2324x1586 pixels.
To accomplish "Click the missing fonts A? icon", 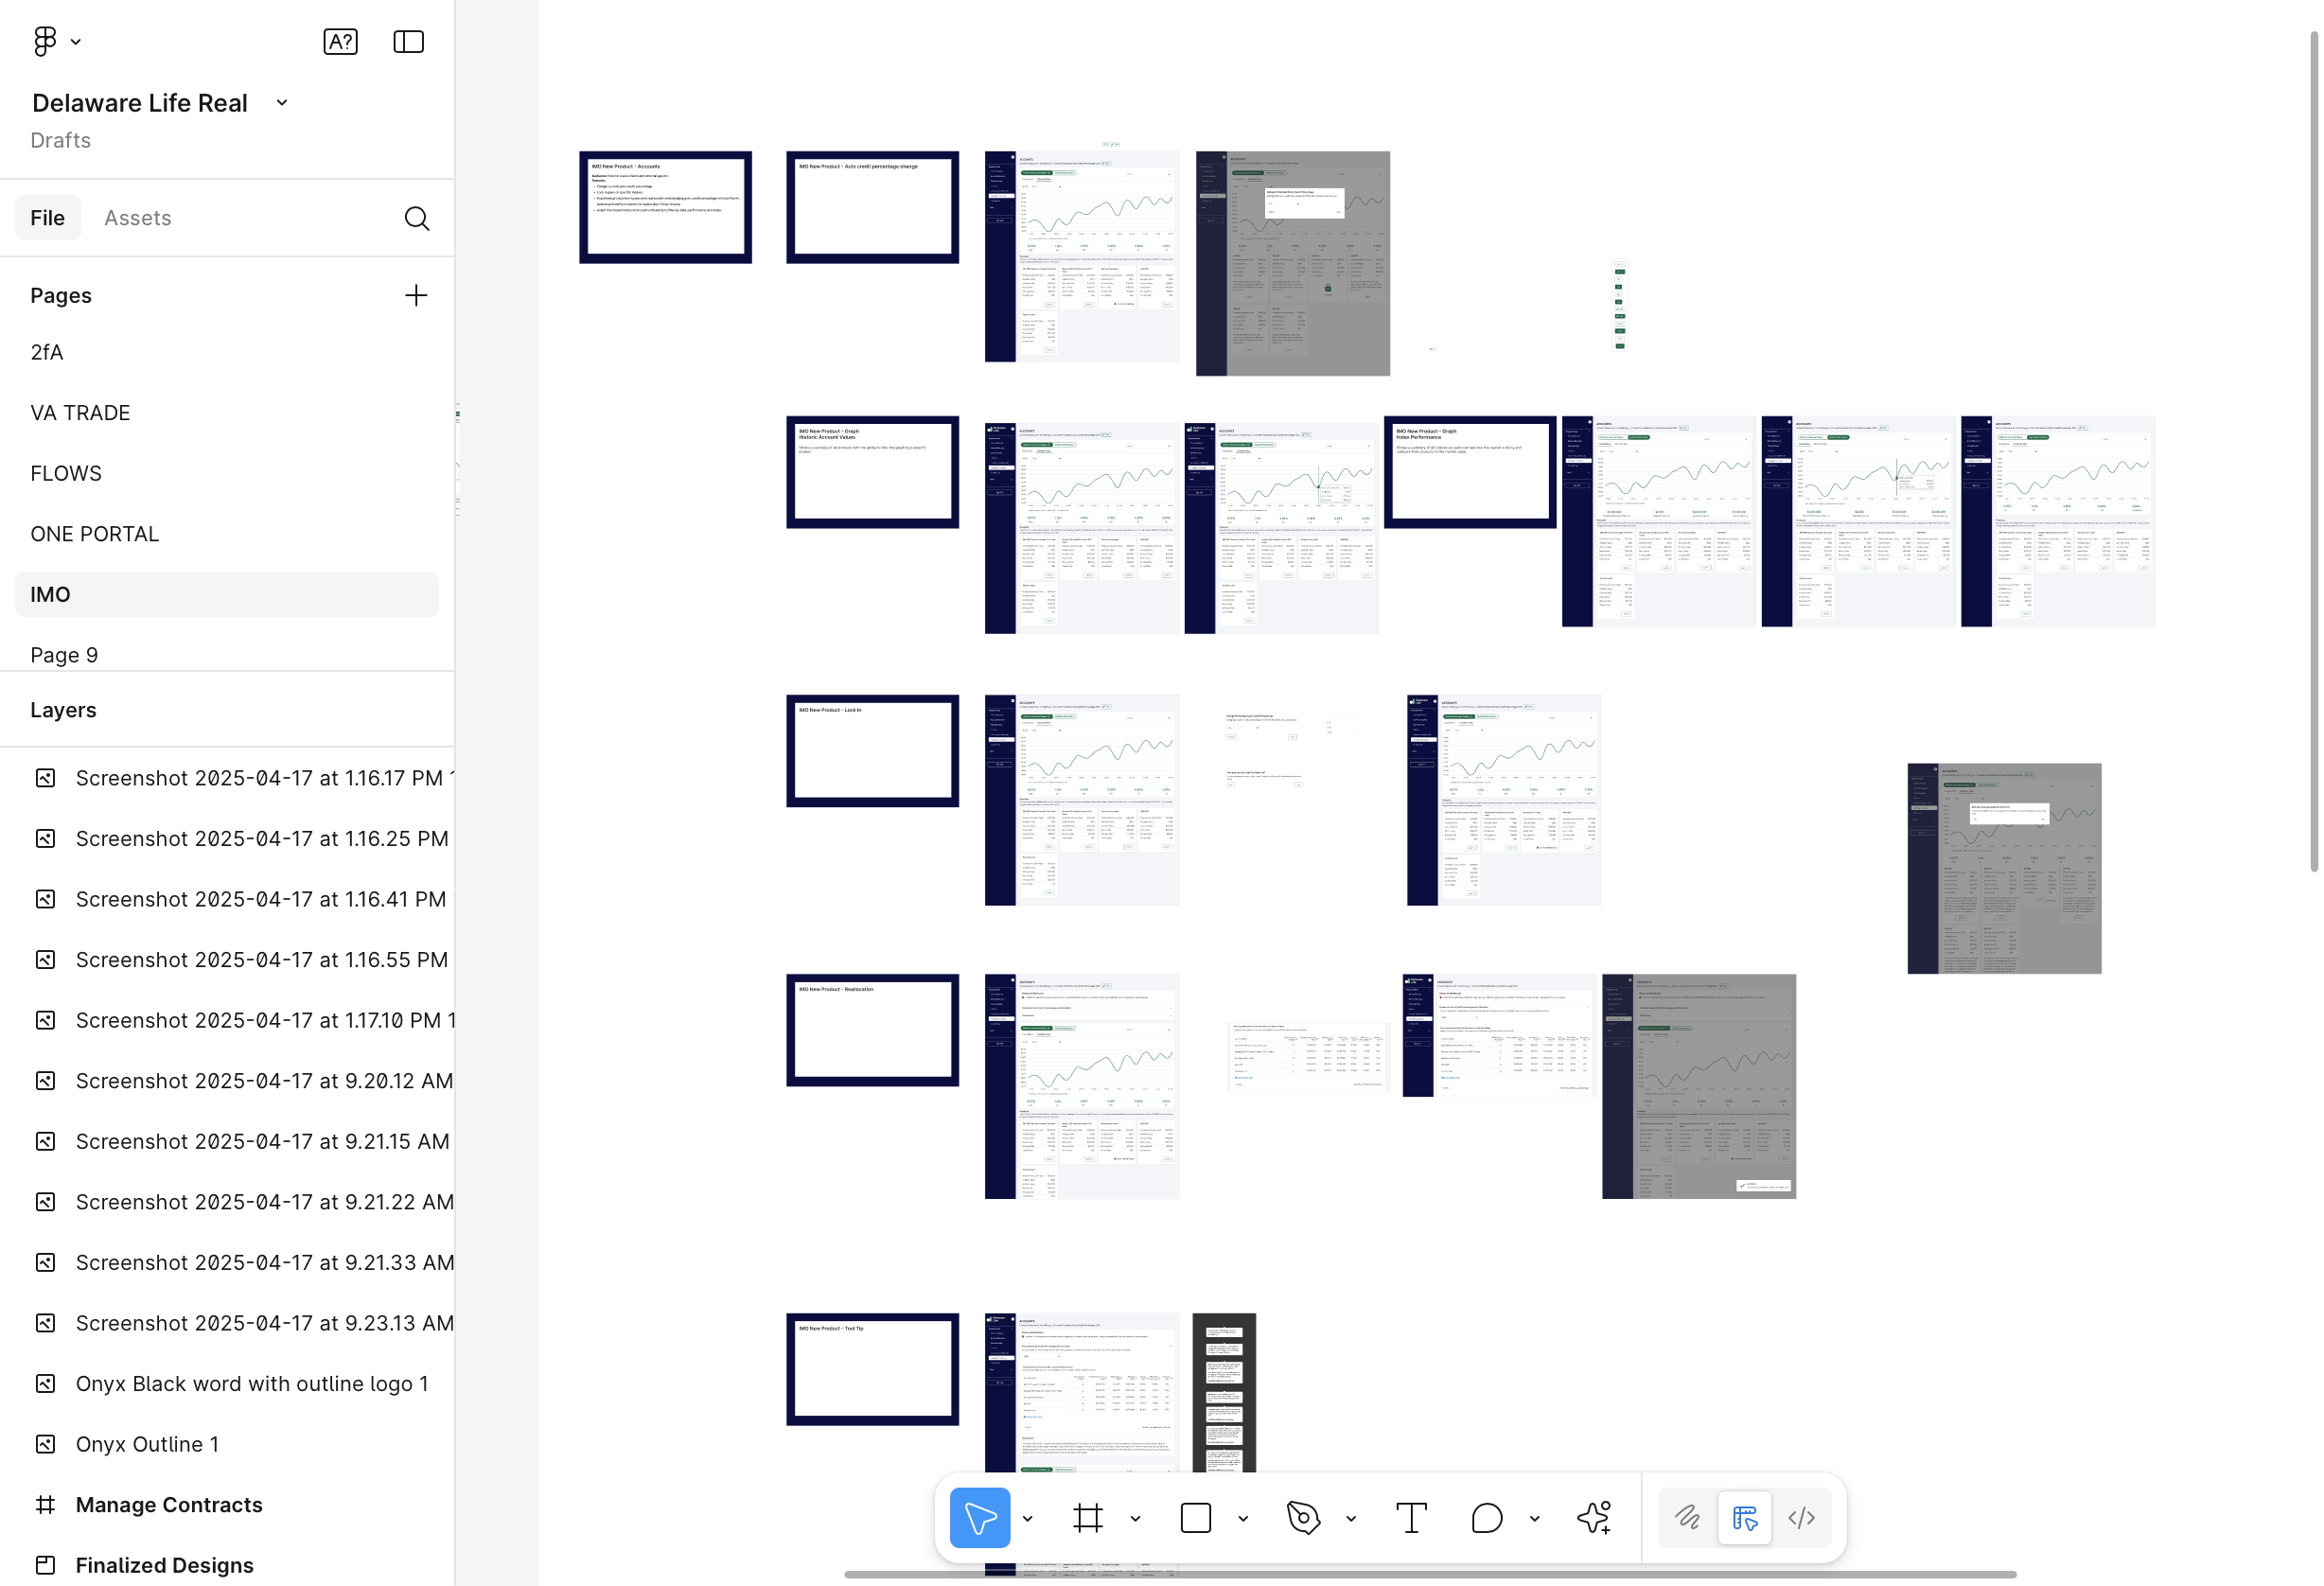I will coord(340,41).
